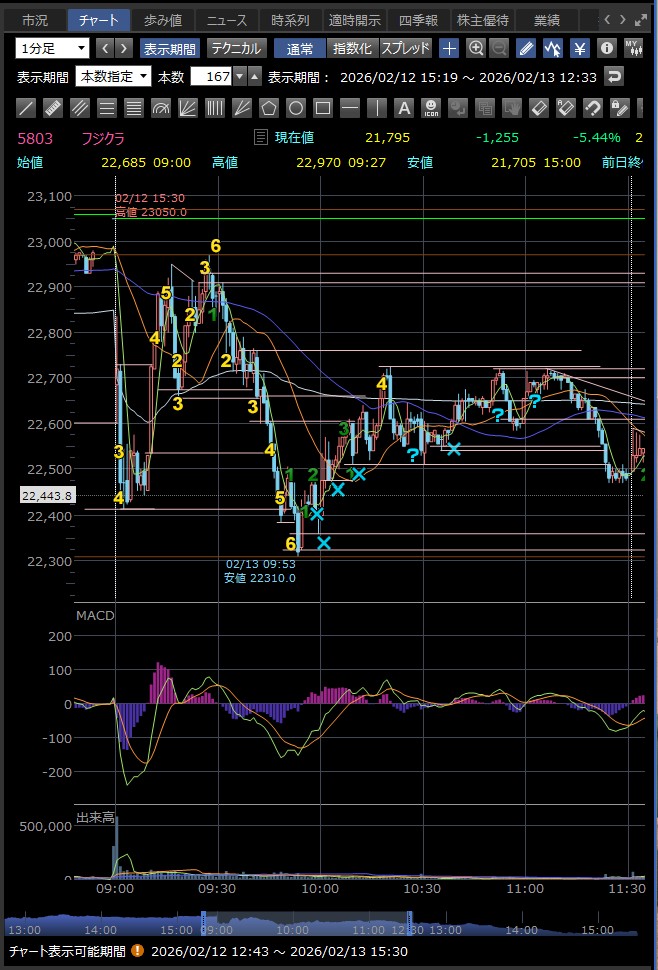Screen dimensions: 658x970
Task: Click the 表示期間 button
Action: (x=169, y=48)
